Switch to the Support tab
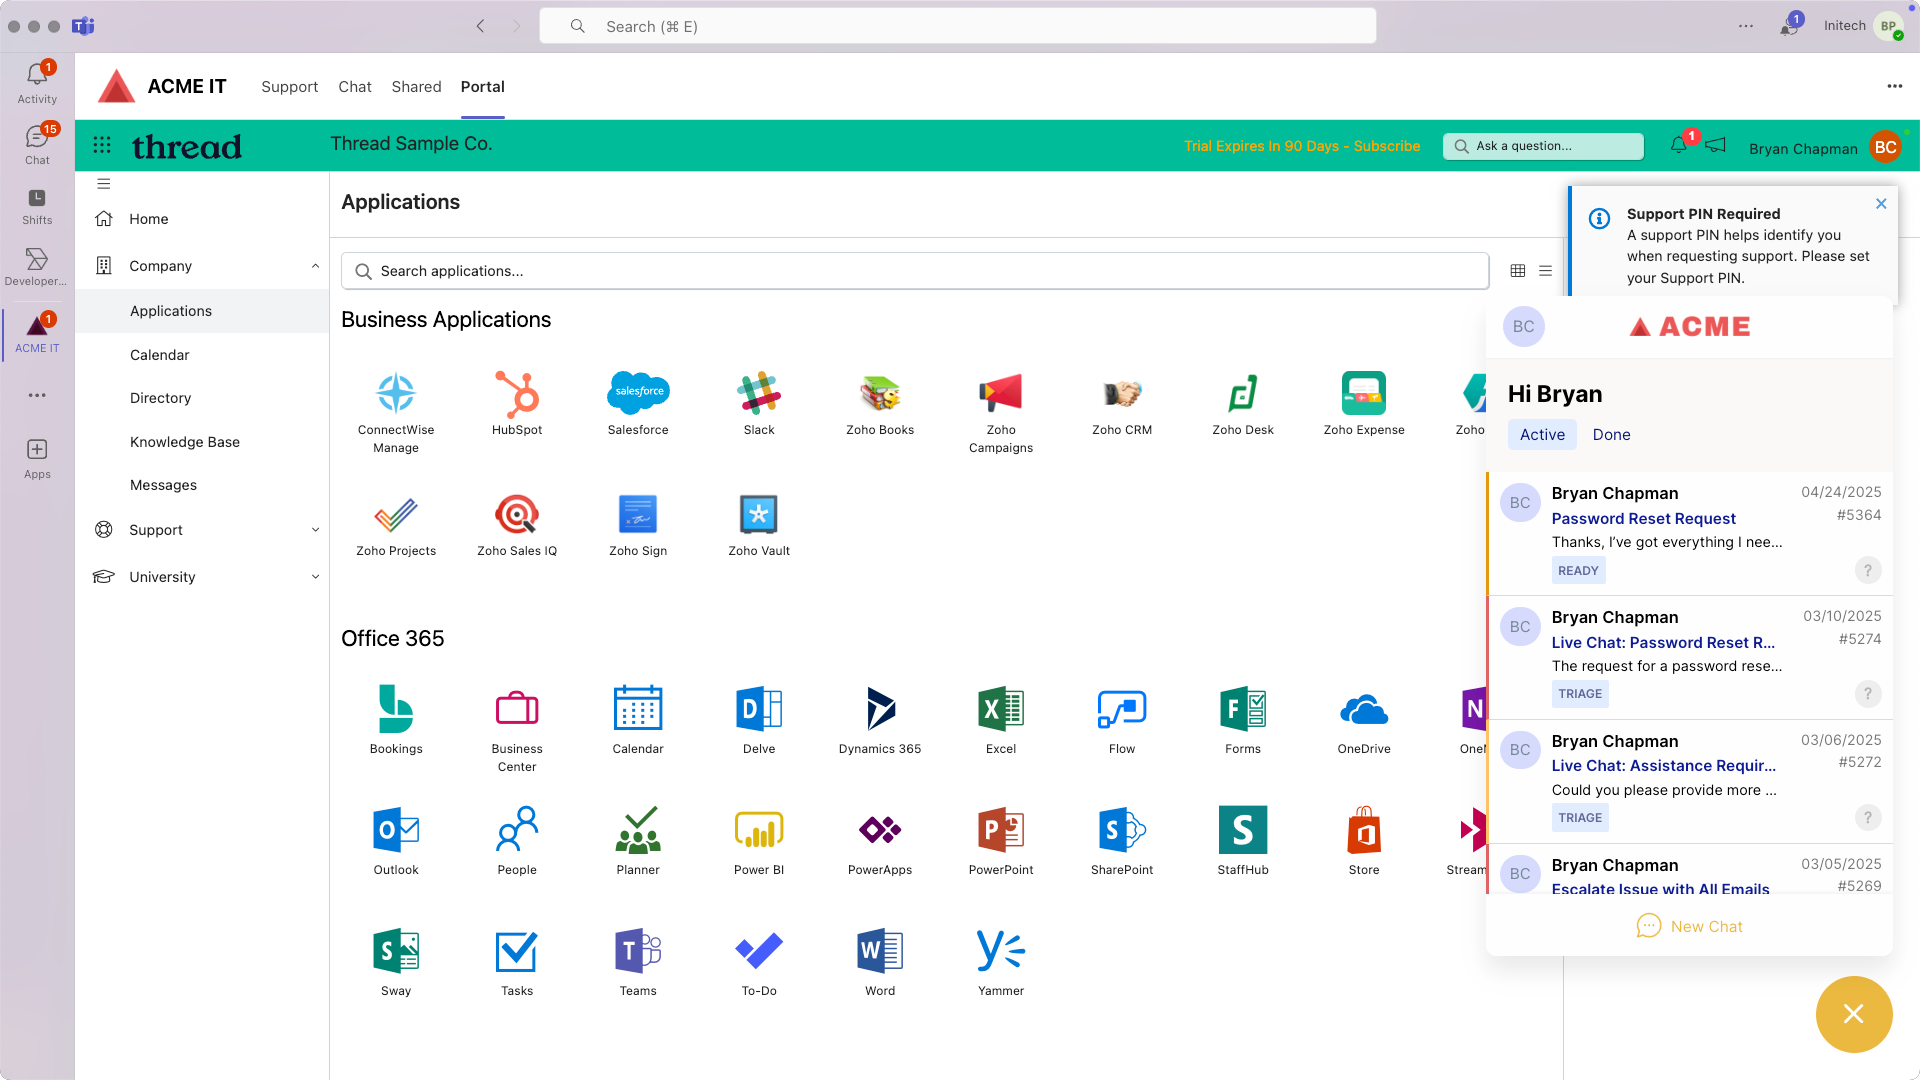Screen dimensions: 1920x1080 290,87
